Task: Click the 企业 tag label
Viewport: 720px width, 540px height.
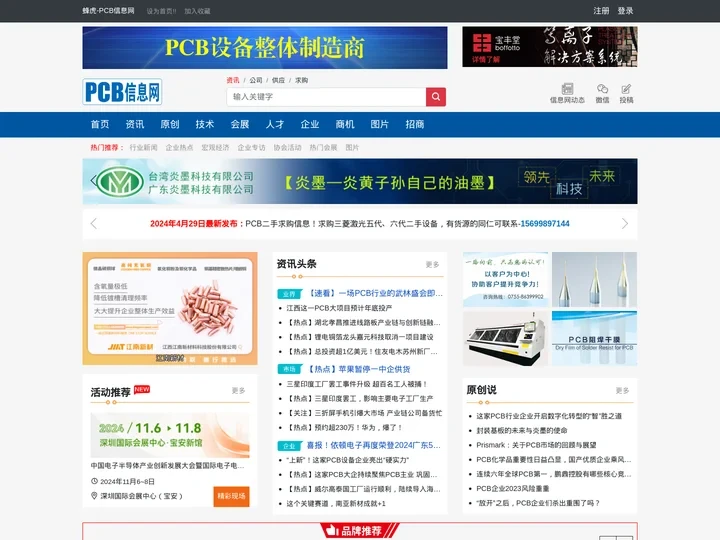Action: coord(289,446)
